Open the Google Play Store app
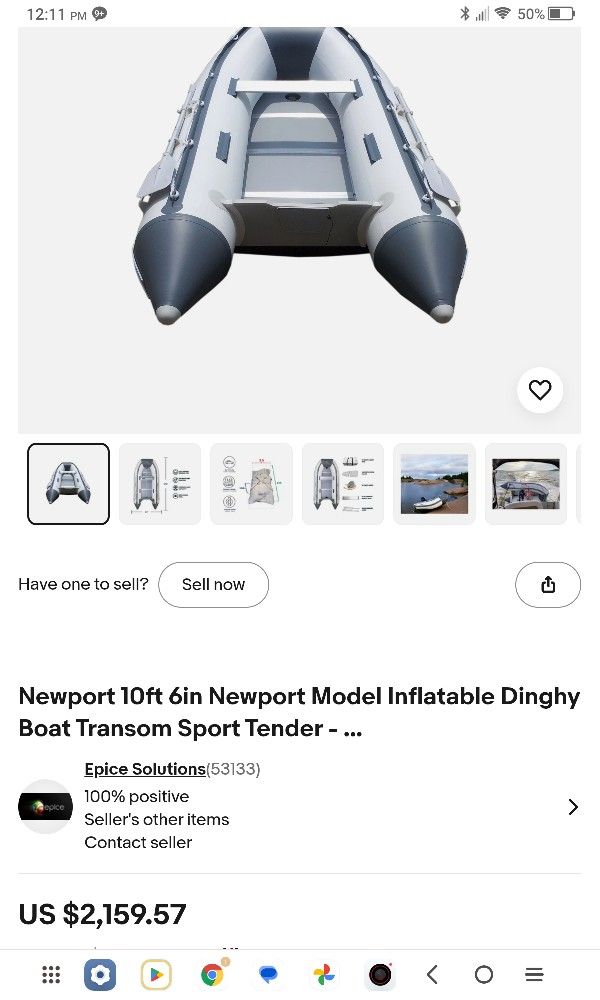This screenshot has height=1000, width=600. pos(156,975)
